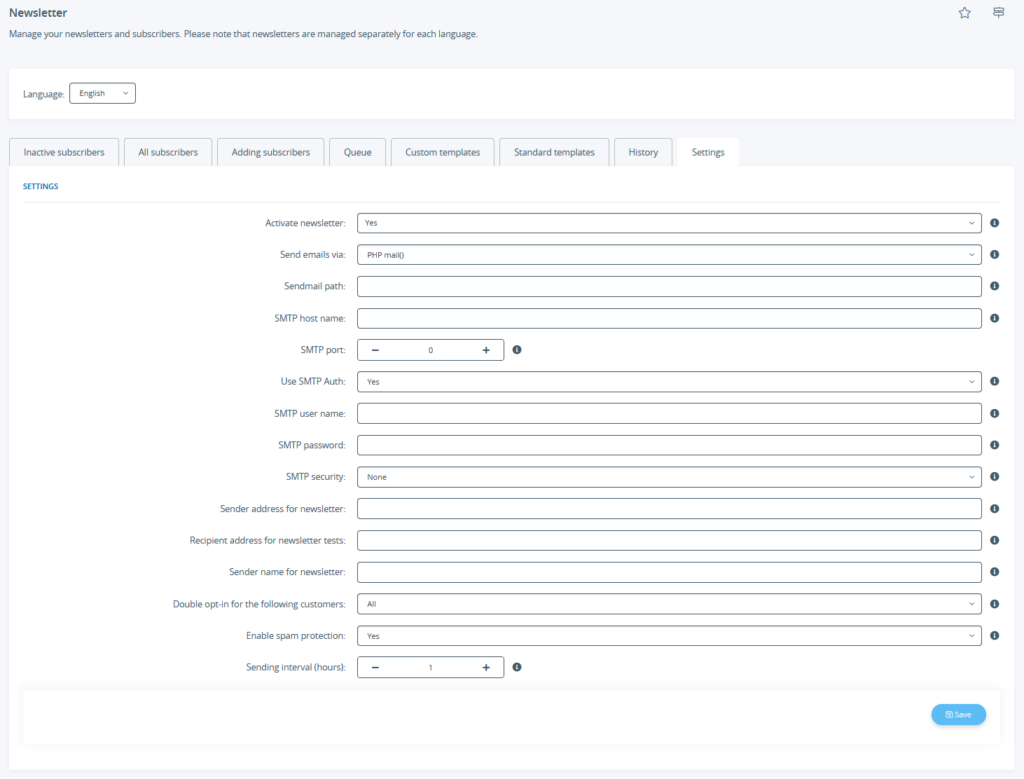Decrease sending interval with the minus button
The height and width of the screenshot is (779, 1024).
click(x=374, y=667)
